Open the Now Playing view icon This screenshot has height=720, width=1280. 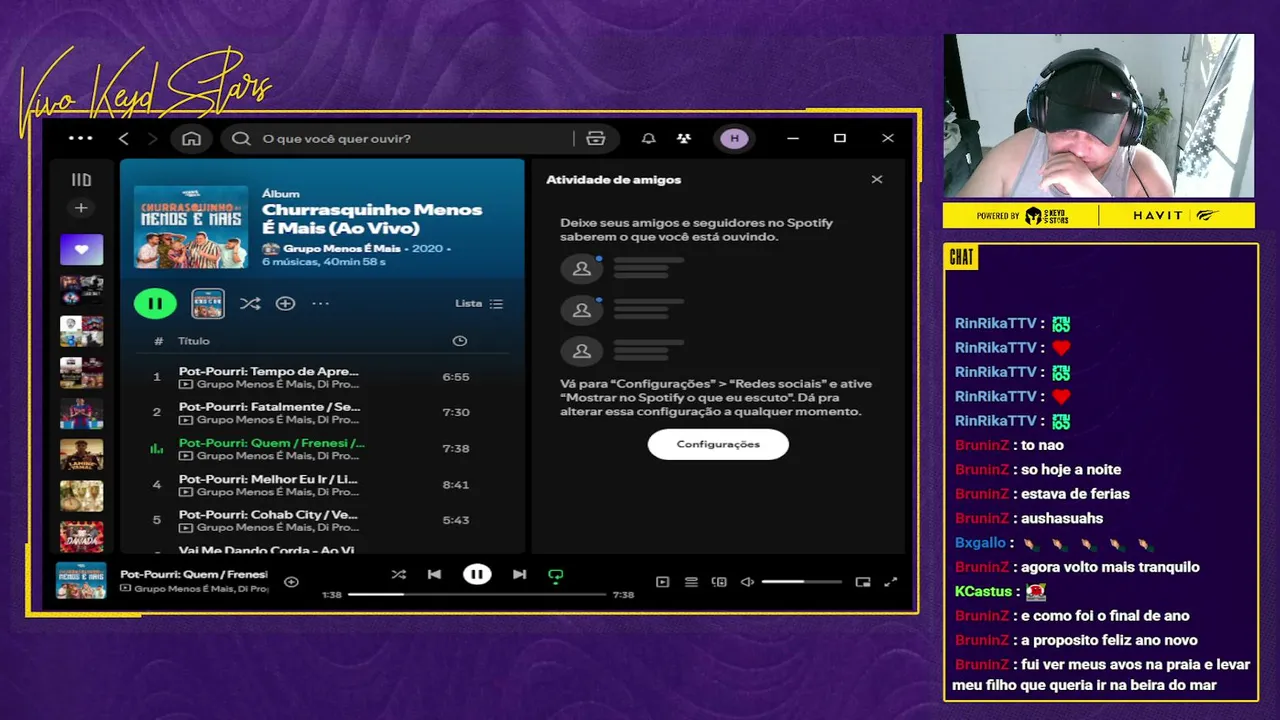[x=662, y=582]
